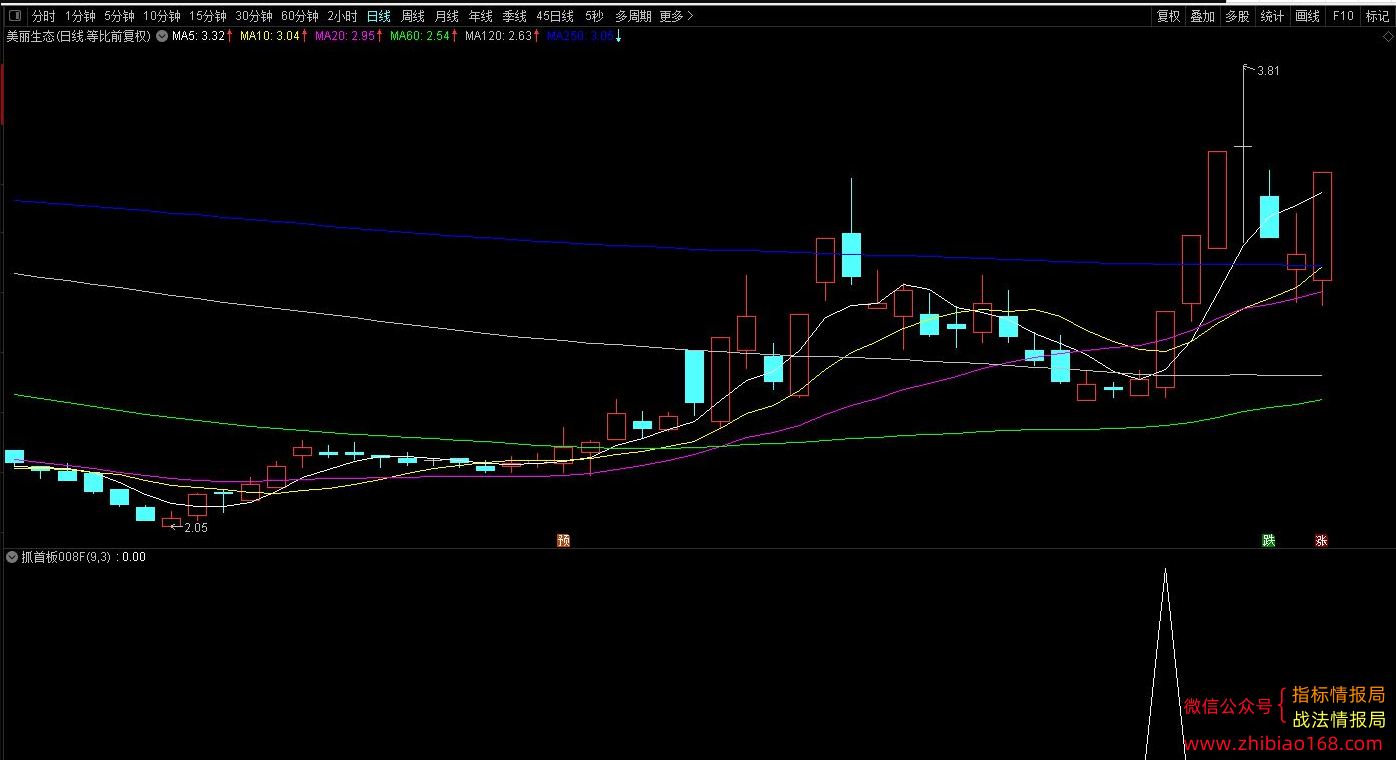This screenshot has width=1396, height=760.
Task: Click the diamond icon below 标记
Action: click(x=1388, y=36)
